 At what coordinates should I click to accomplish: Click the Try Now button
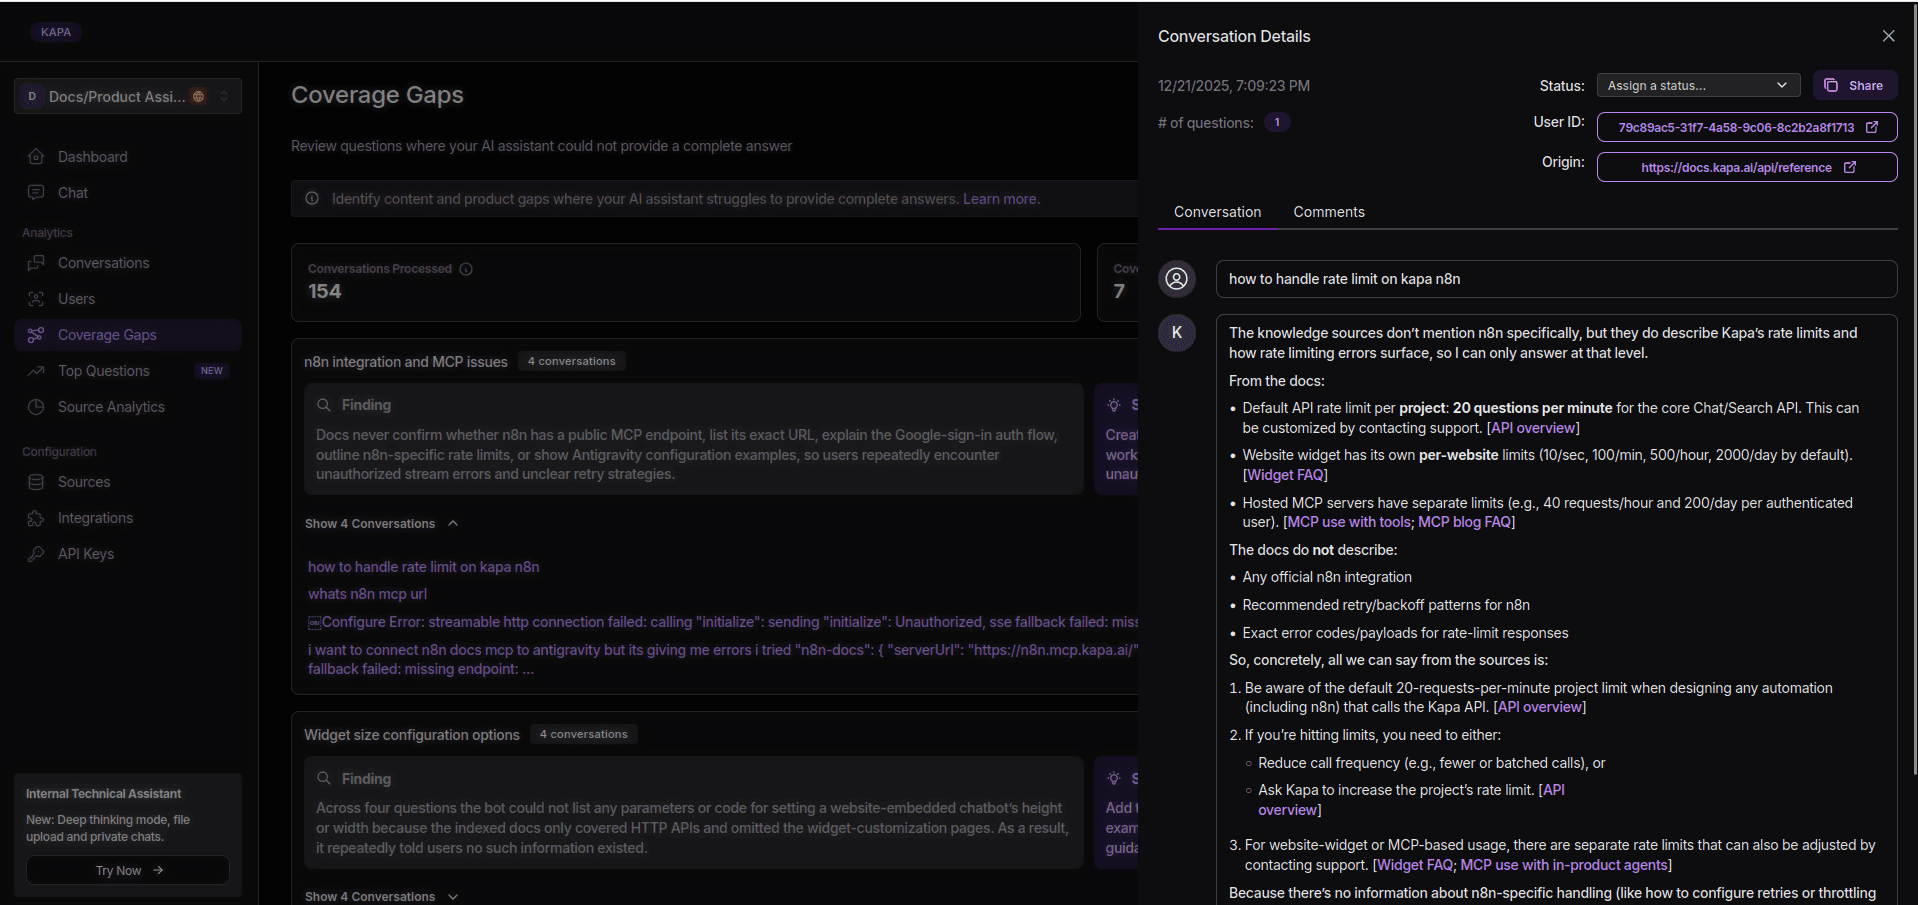click(x=128, y=870)
